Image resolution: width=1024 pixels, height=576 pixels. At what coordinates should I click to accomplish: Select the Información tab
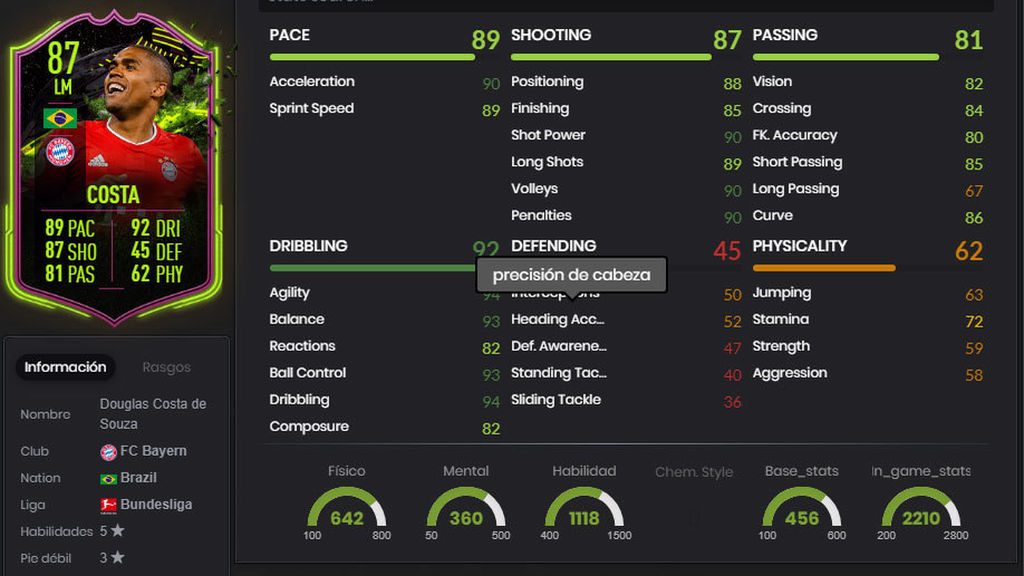(65, 367)
